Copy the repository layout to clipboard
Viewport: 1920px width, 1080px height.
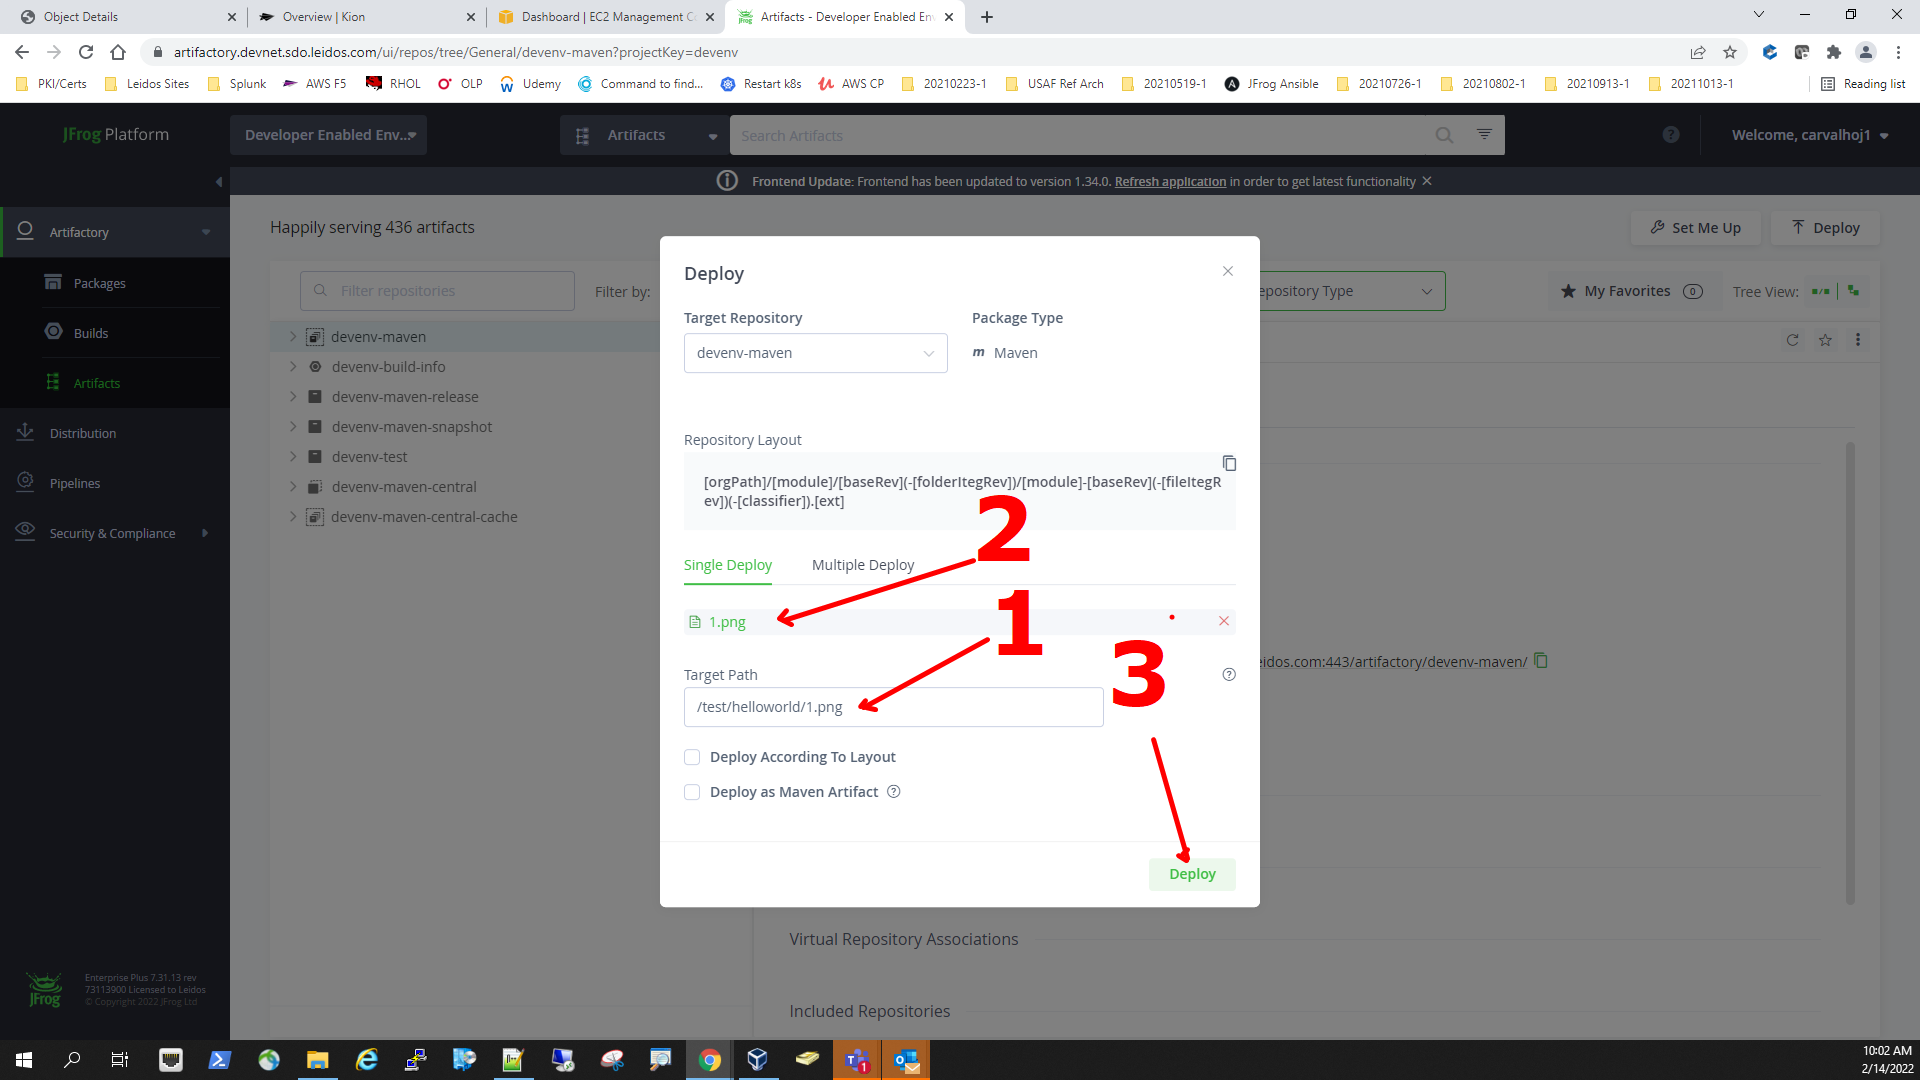pos(1229,463)
